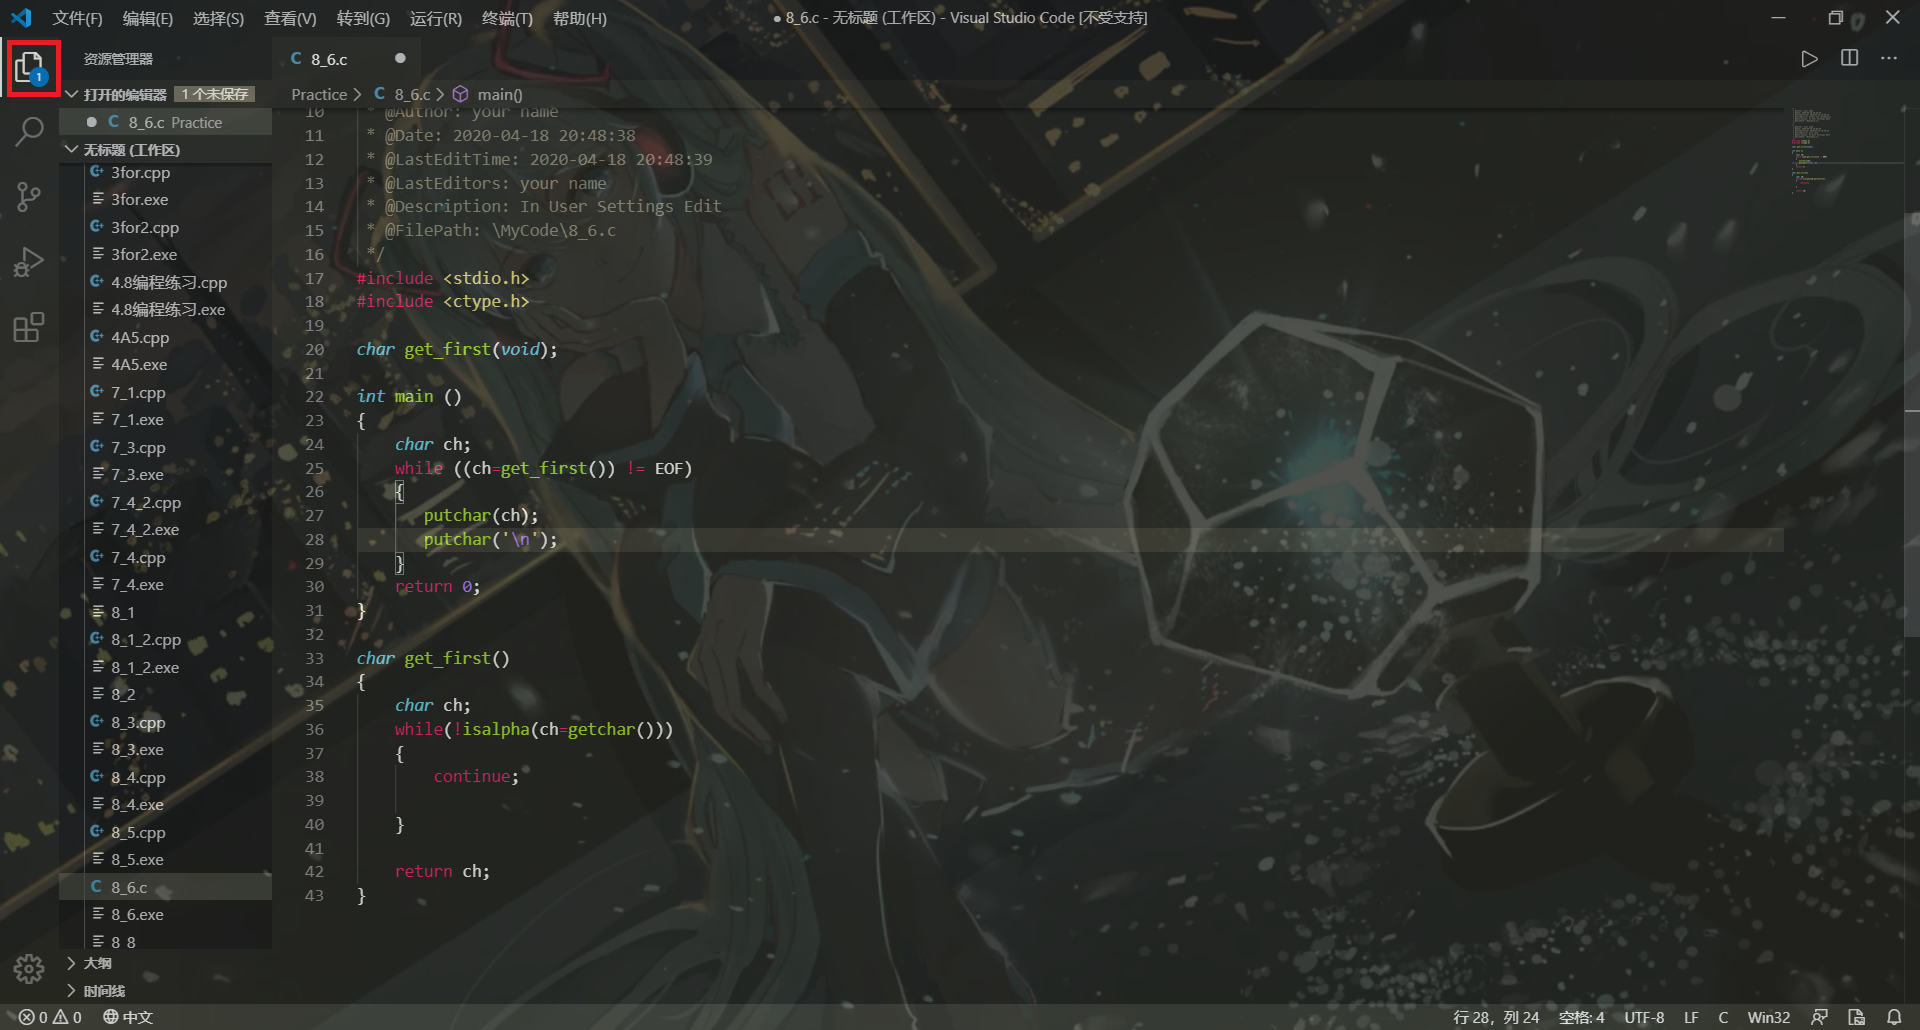This screenshot has height=1030, width=1920.
Task: Open the Run and Debug view
Action: pos(30,262)
